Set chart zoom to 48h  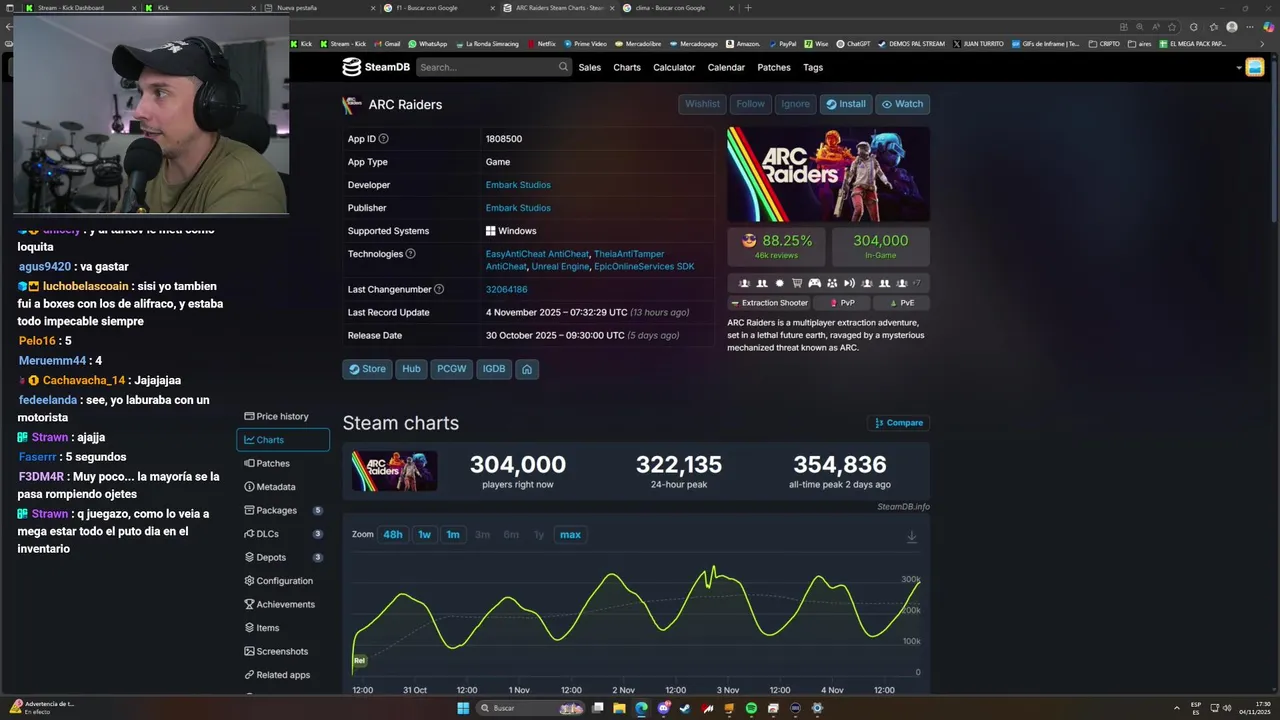tap(393, 535)
